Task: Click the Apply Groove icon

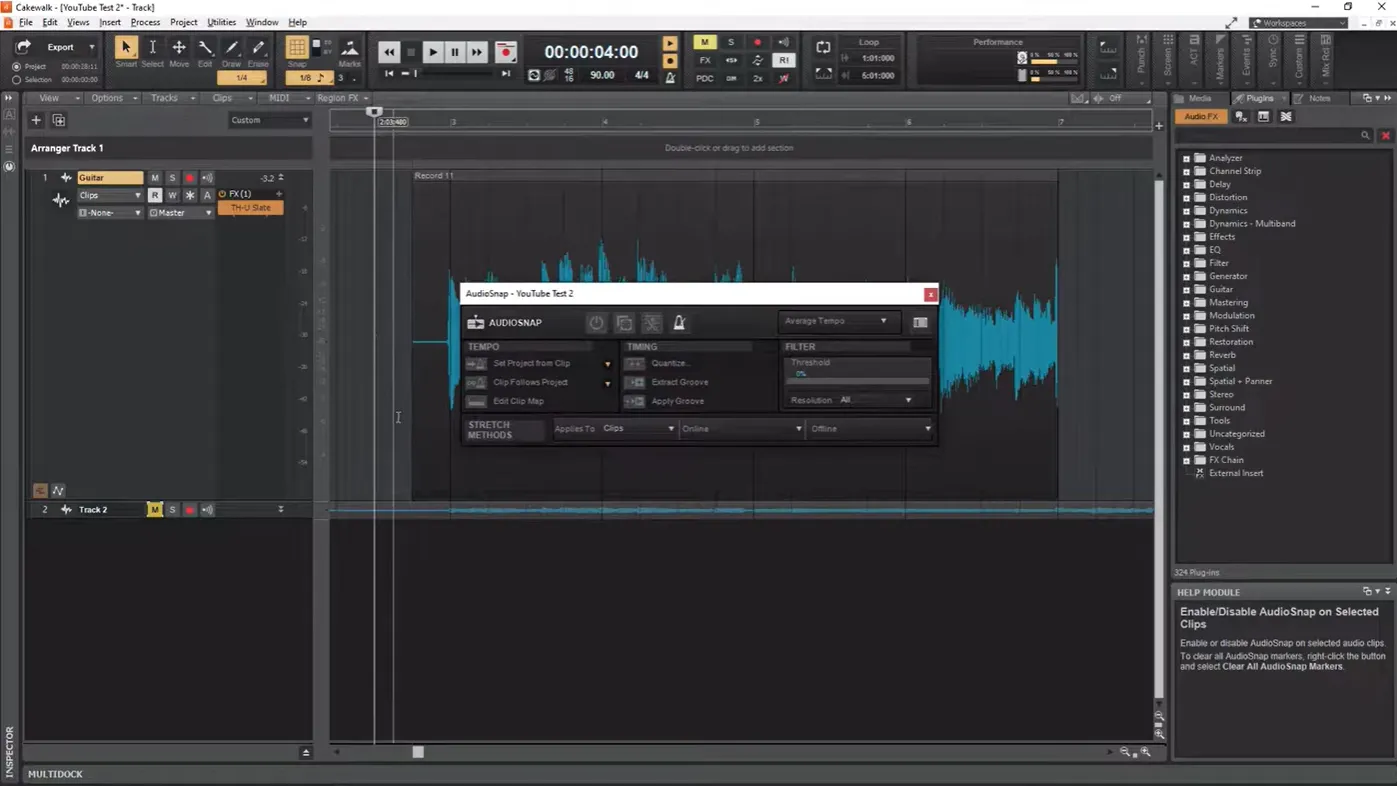Action: pyautogui.click(x=634, y=401)
